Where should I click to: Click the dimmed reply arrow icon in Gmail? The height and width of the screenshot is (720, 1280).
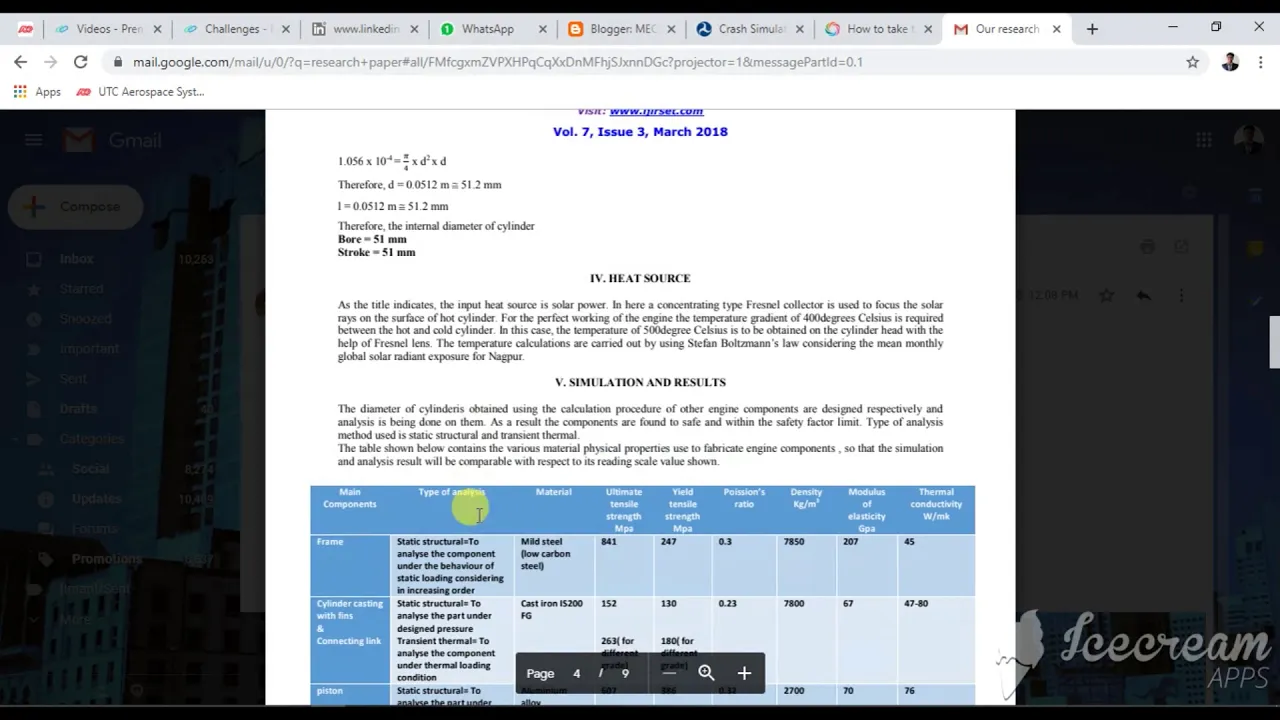coord(1144,296)
